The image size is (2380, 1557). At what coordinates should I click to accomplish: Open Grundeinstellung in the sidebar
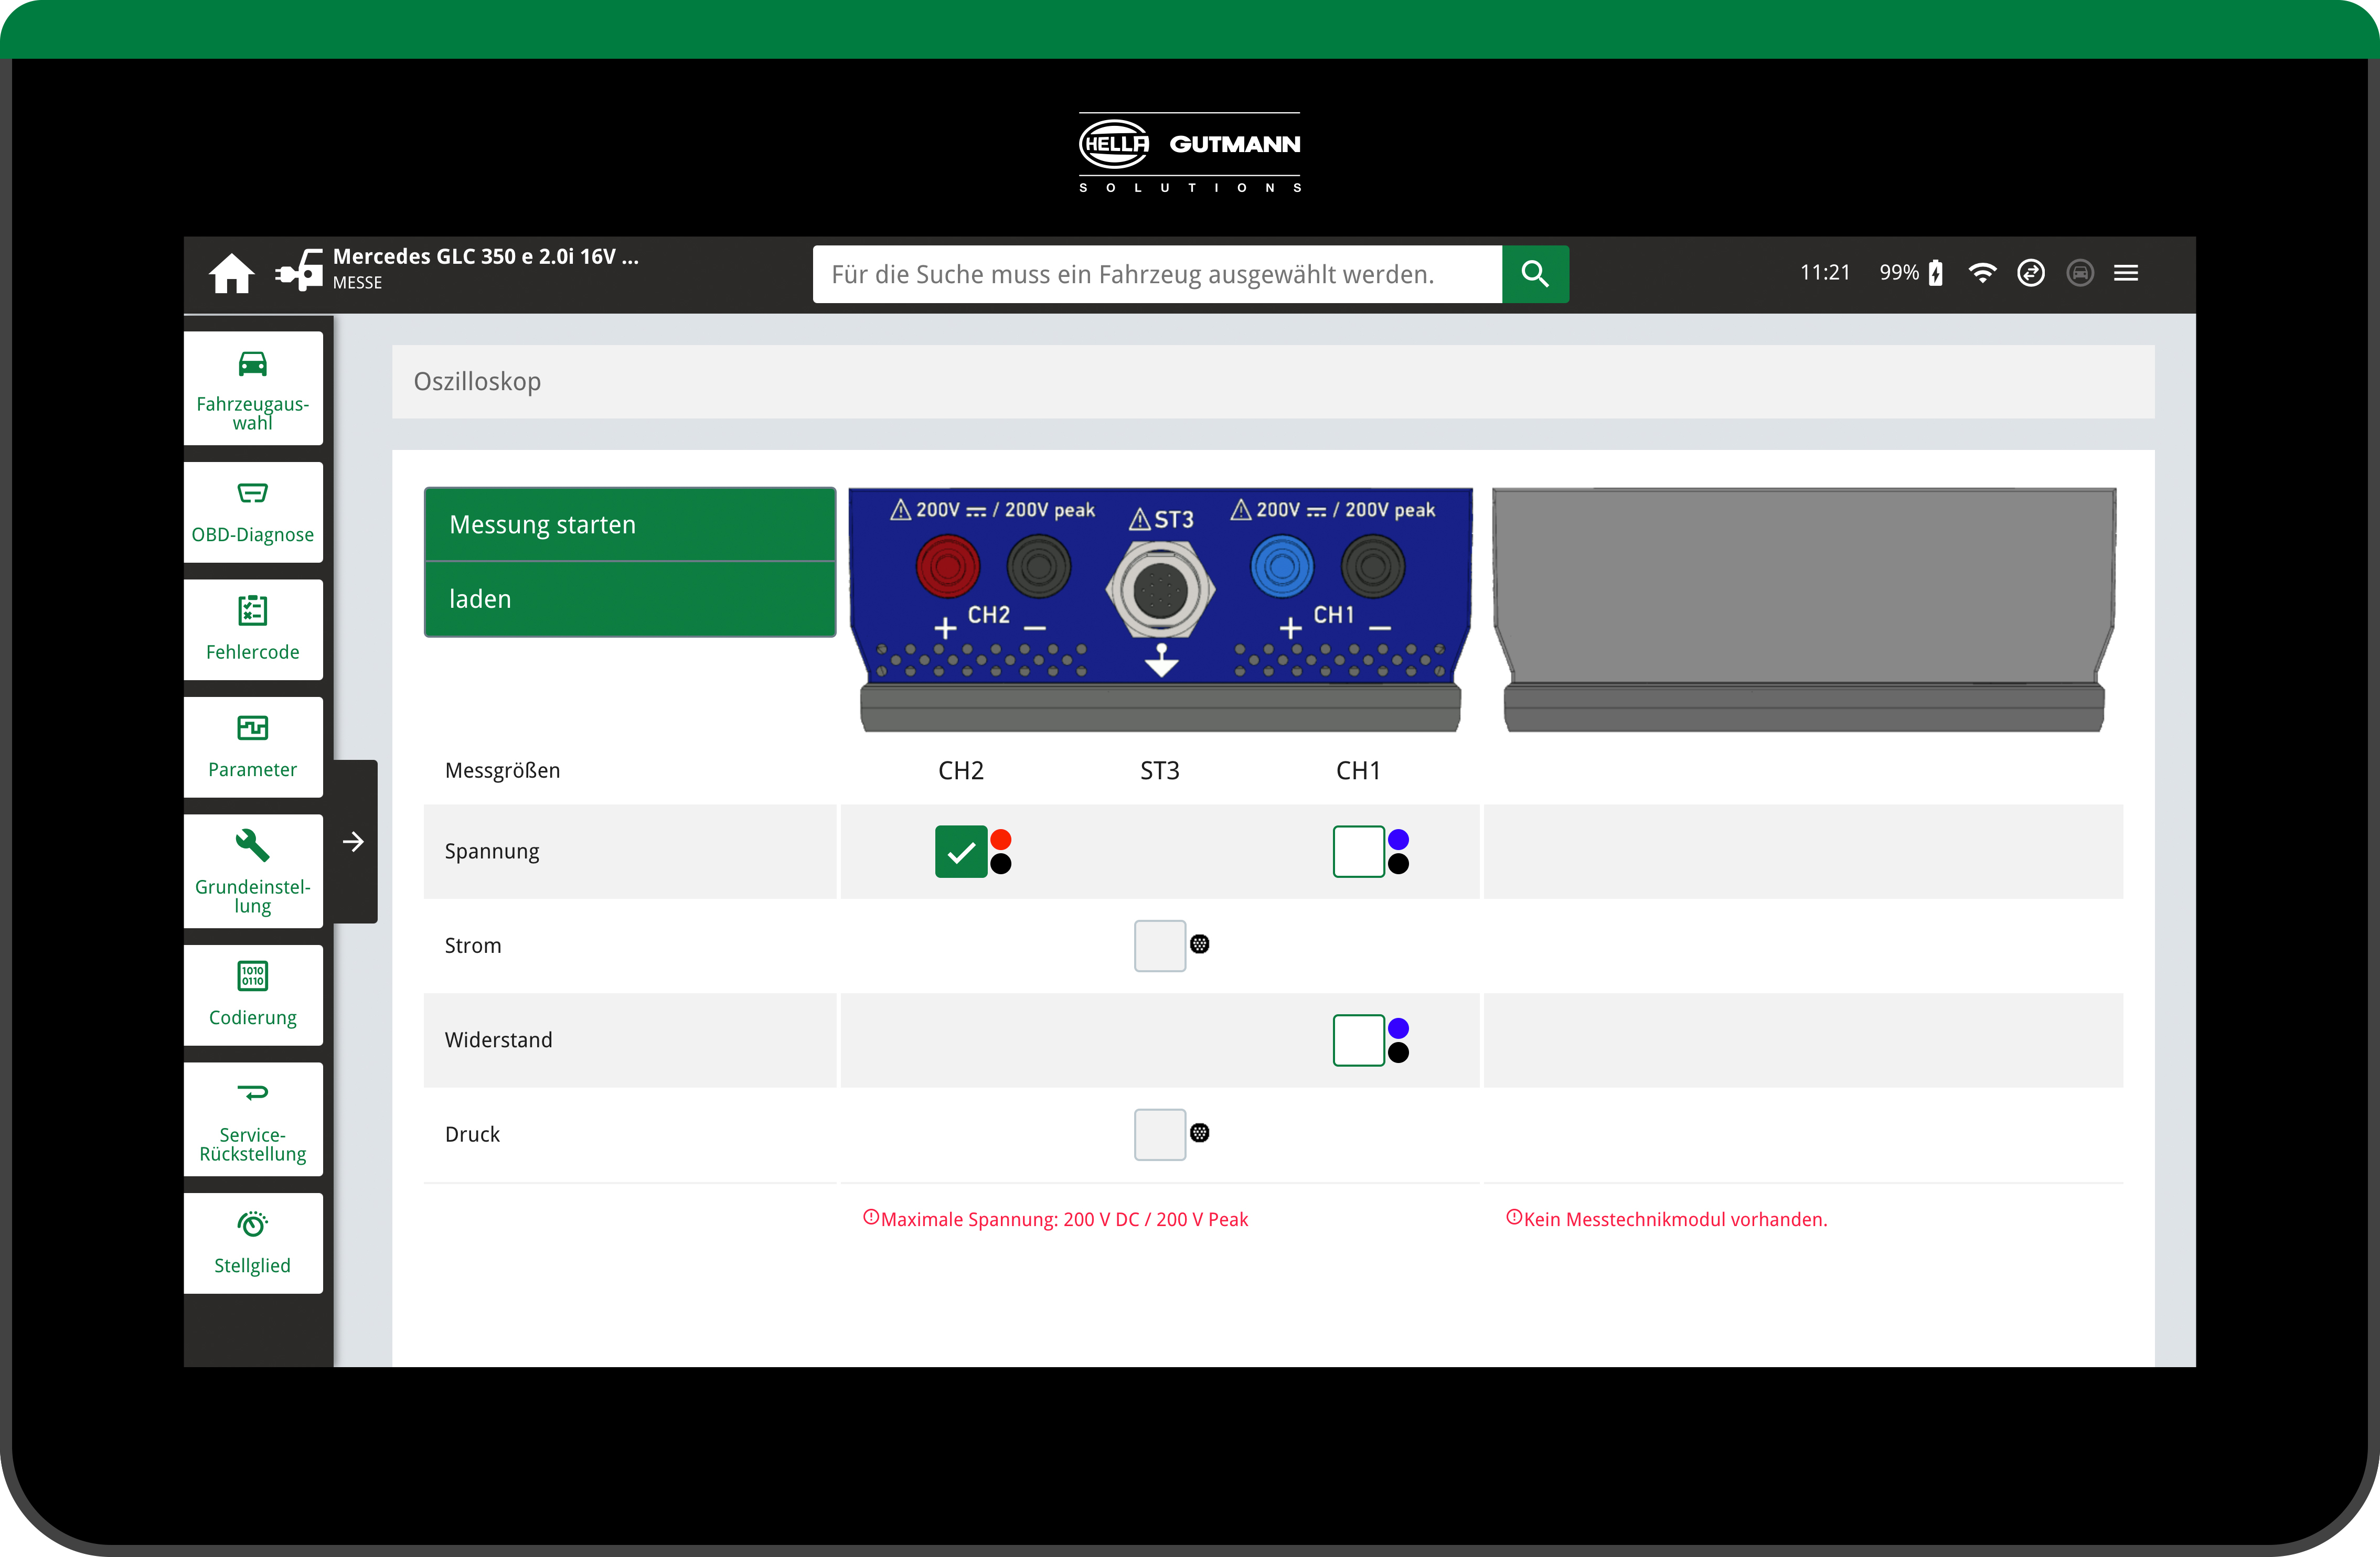(253, 871)
